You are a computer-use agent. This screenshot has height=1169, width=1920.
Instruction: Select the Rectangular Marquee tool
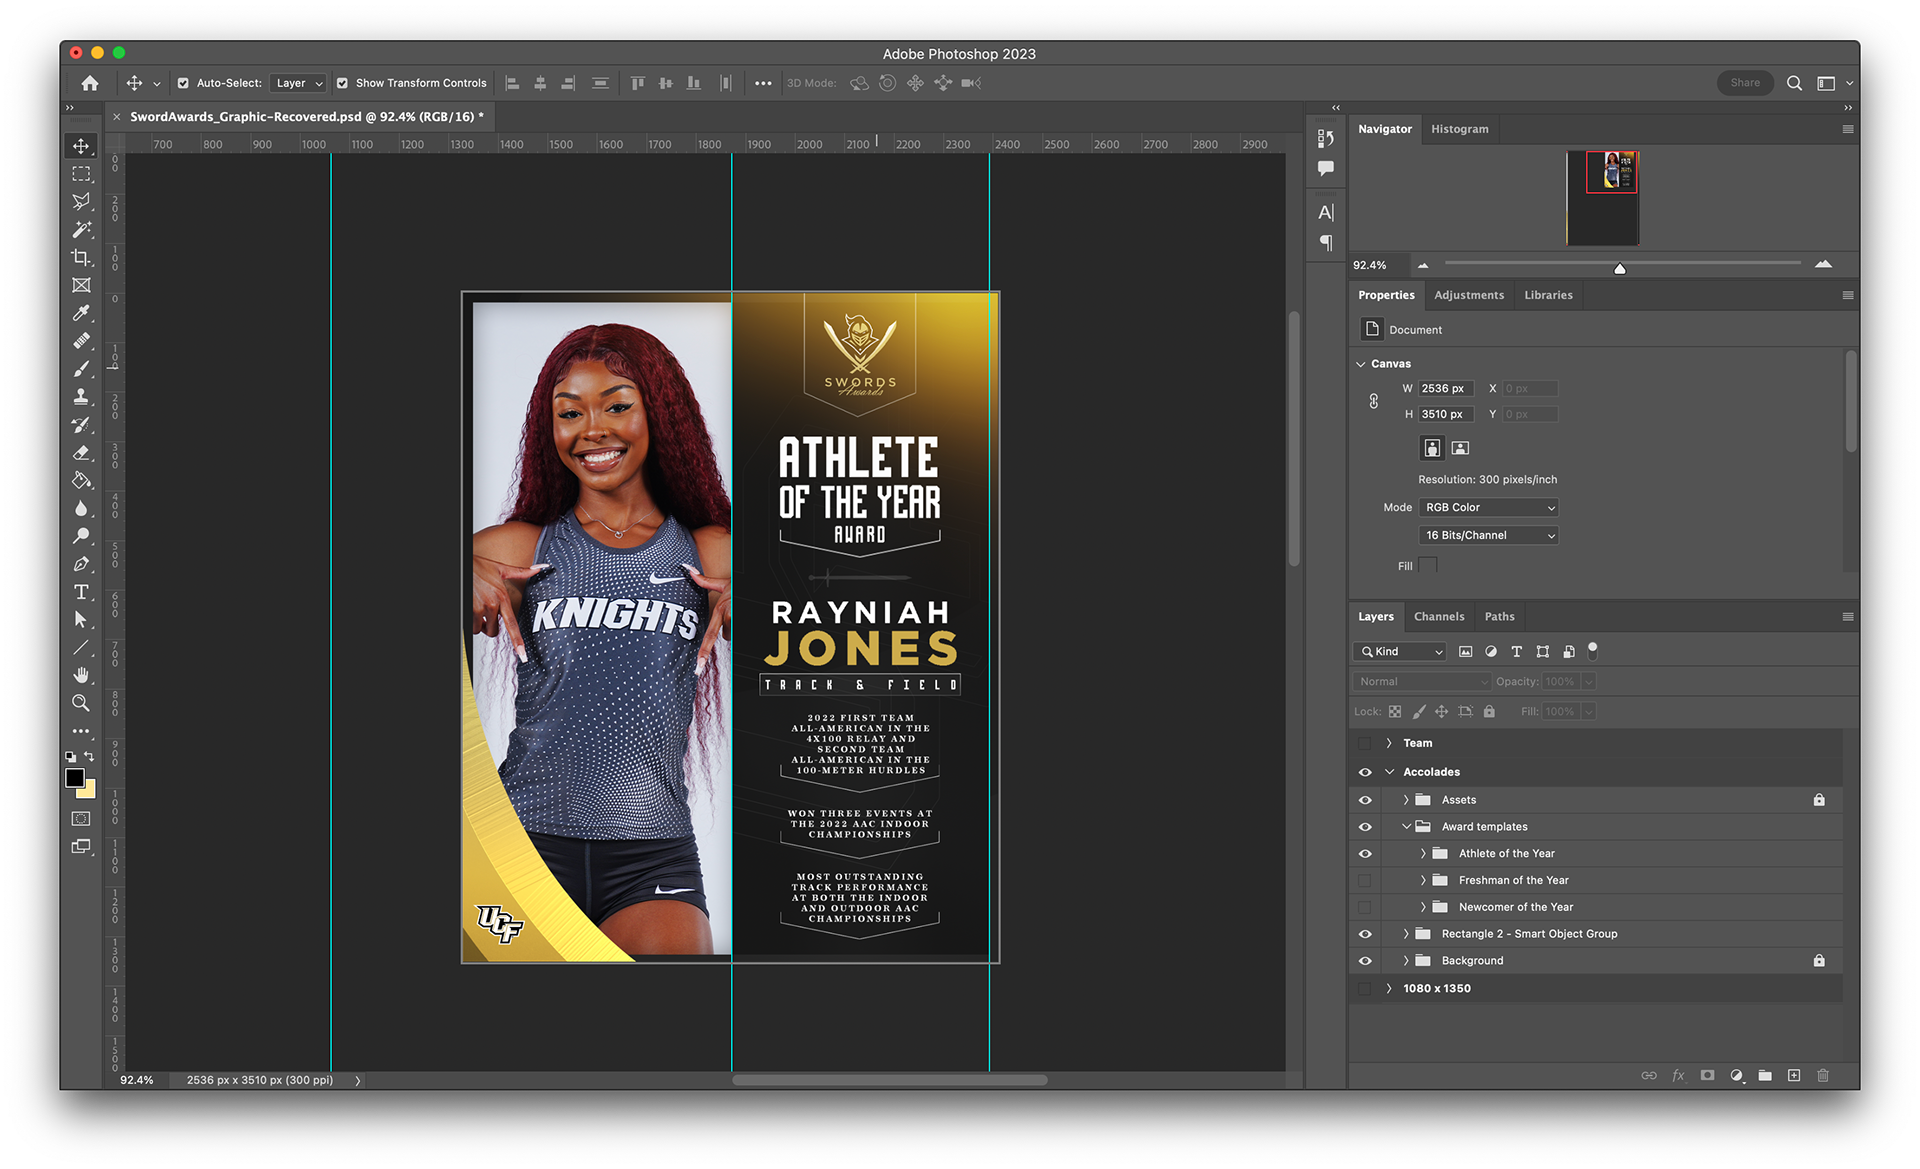click(81, 174)
